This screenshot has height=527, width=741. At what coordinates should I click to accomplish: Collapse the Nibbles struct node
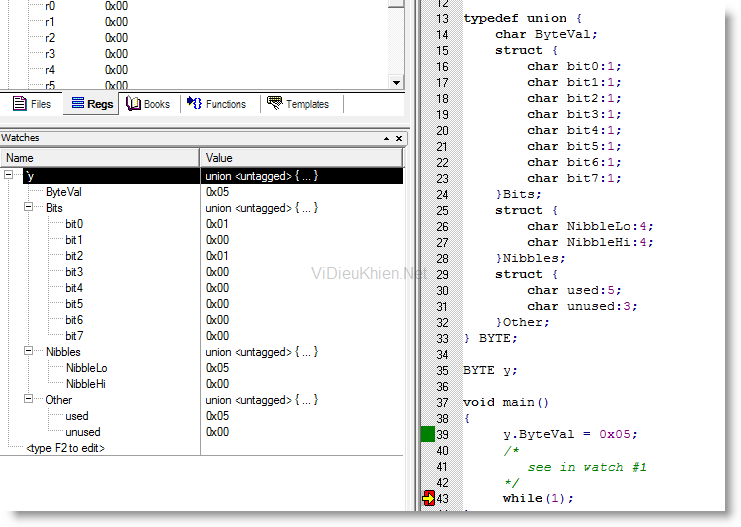click(28, 351)
